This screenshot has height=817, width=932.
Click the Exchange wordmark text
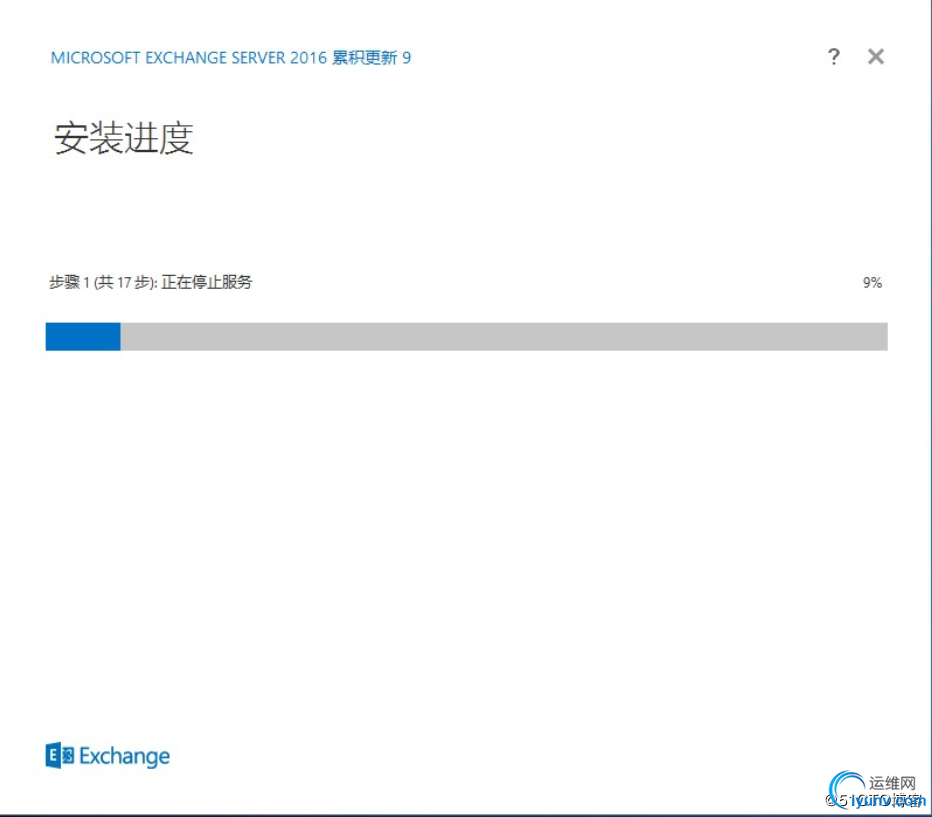click(x=124, y=756)
